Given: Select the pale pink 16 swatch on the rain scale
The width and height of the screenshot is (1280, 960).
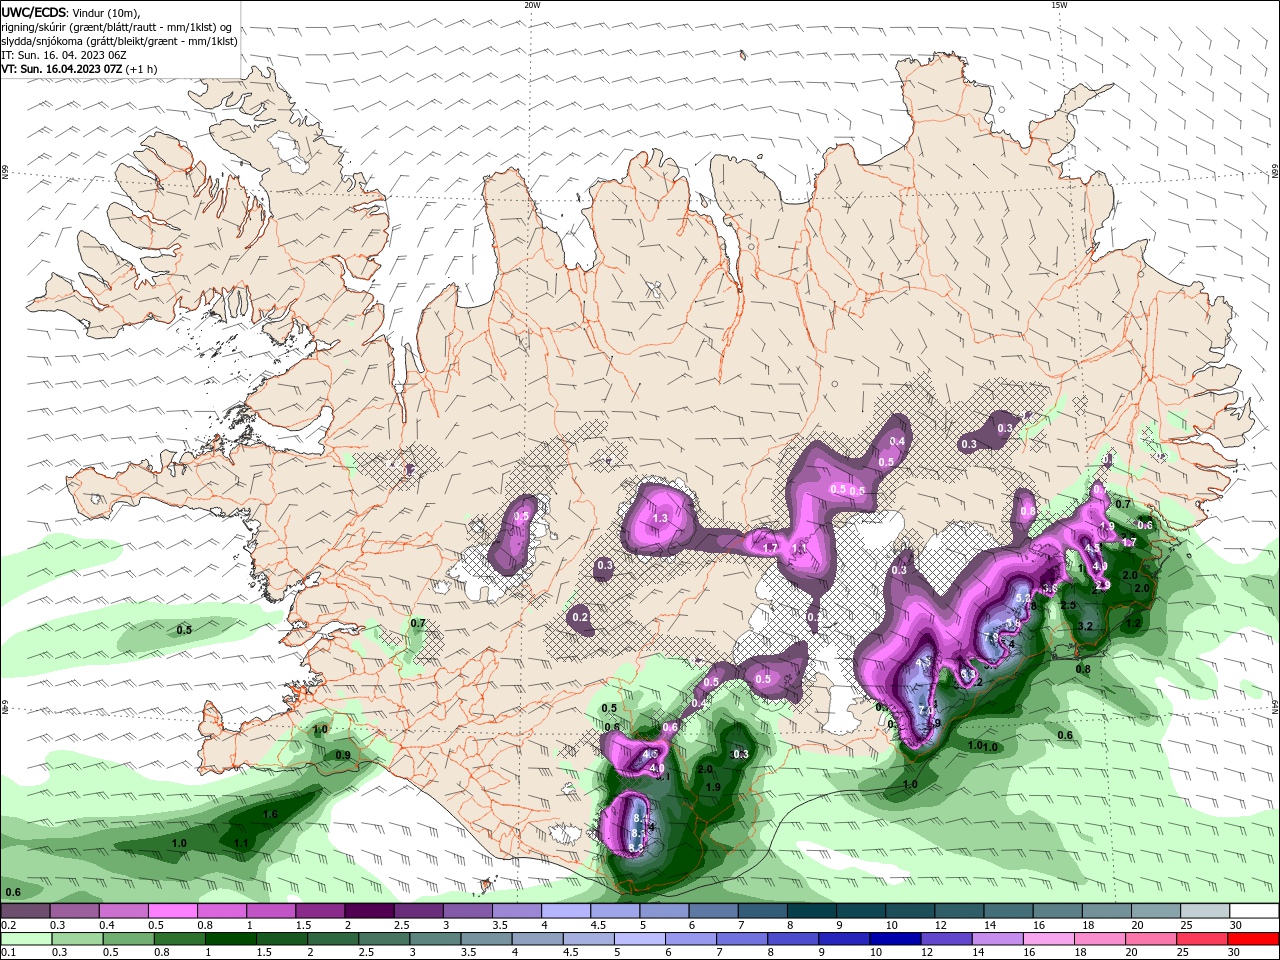Looking at the screenshot, I should coord(1048,939).
